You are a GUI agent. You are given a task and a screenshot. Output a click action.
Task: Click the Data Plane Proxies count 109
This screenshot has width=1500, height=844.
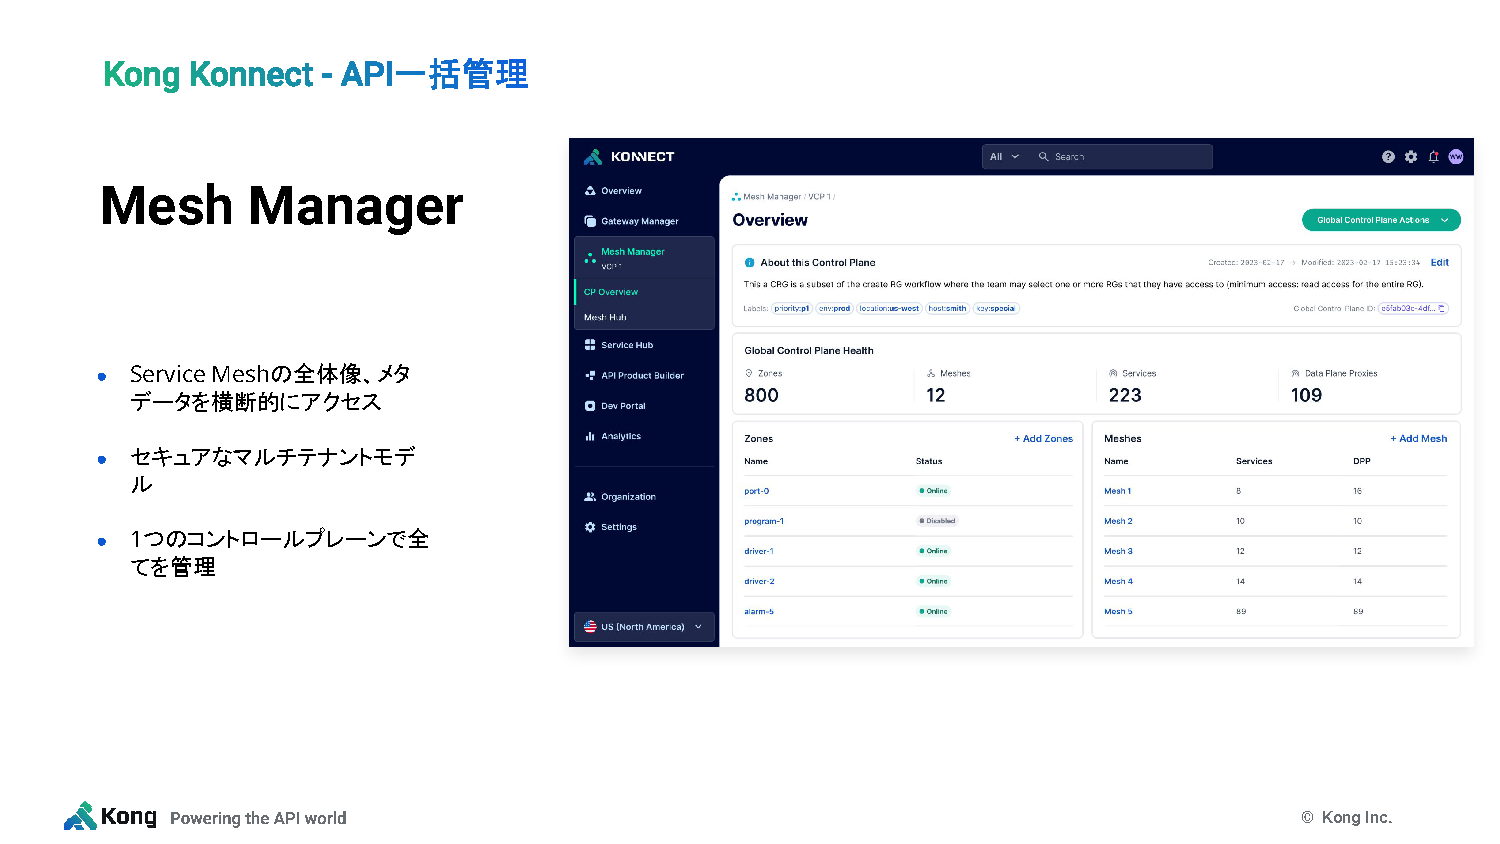point(1306,395)
